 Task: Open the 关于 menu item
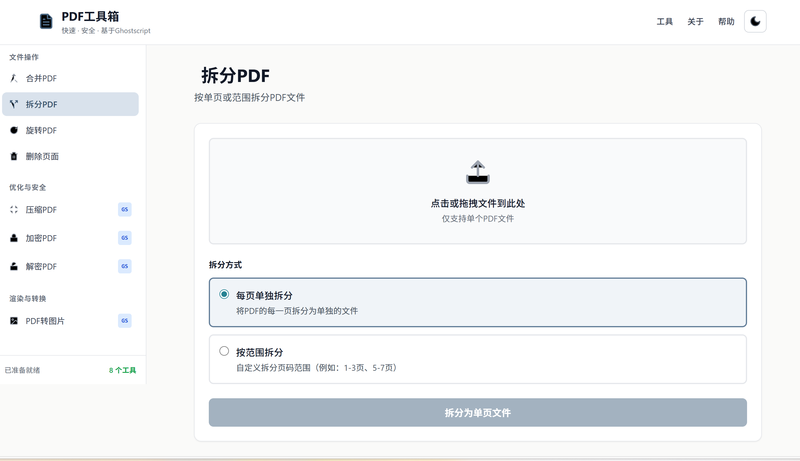[696, 21]
